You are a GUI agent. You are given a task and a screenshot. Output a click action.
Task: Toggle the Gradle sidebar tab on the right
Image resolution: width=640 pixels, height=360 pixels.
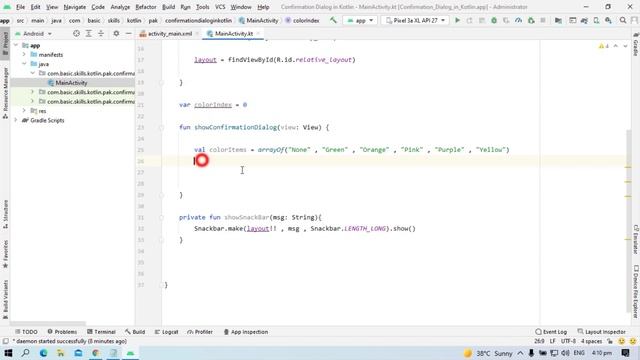click(x=636, y=44)
